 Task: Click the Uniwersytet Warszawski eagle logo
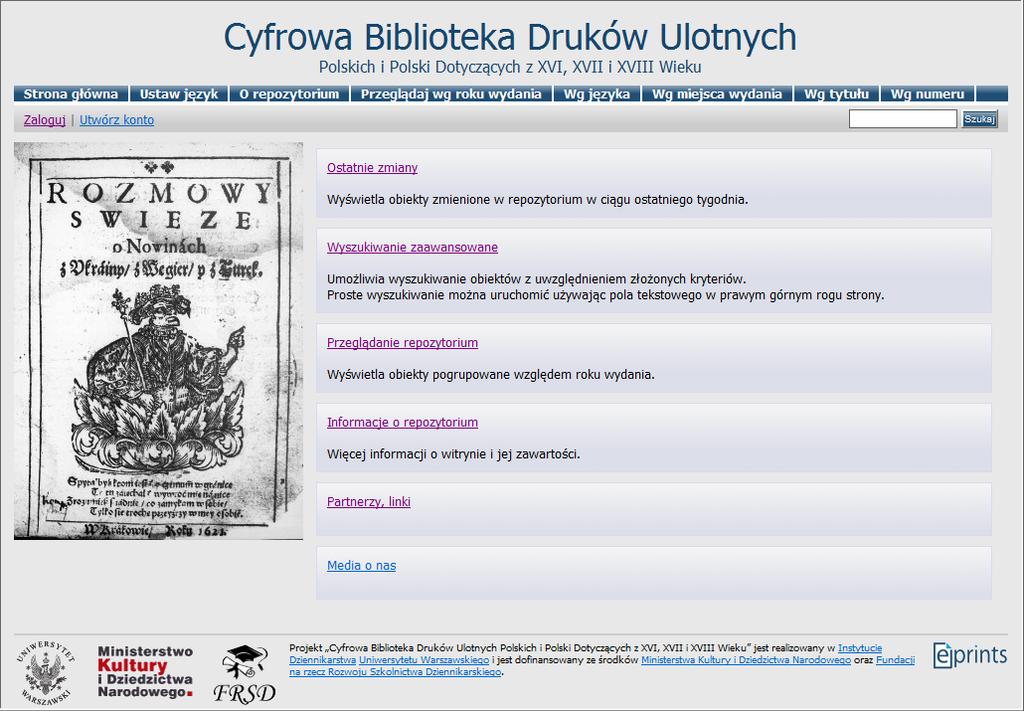pos(45,673)
